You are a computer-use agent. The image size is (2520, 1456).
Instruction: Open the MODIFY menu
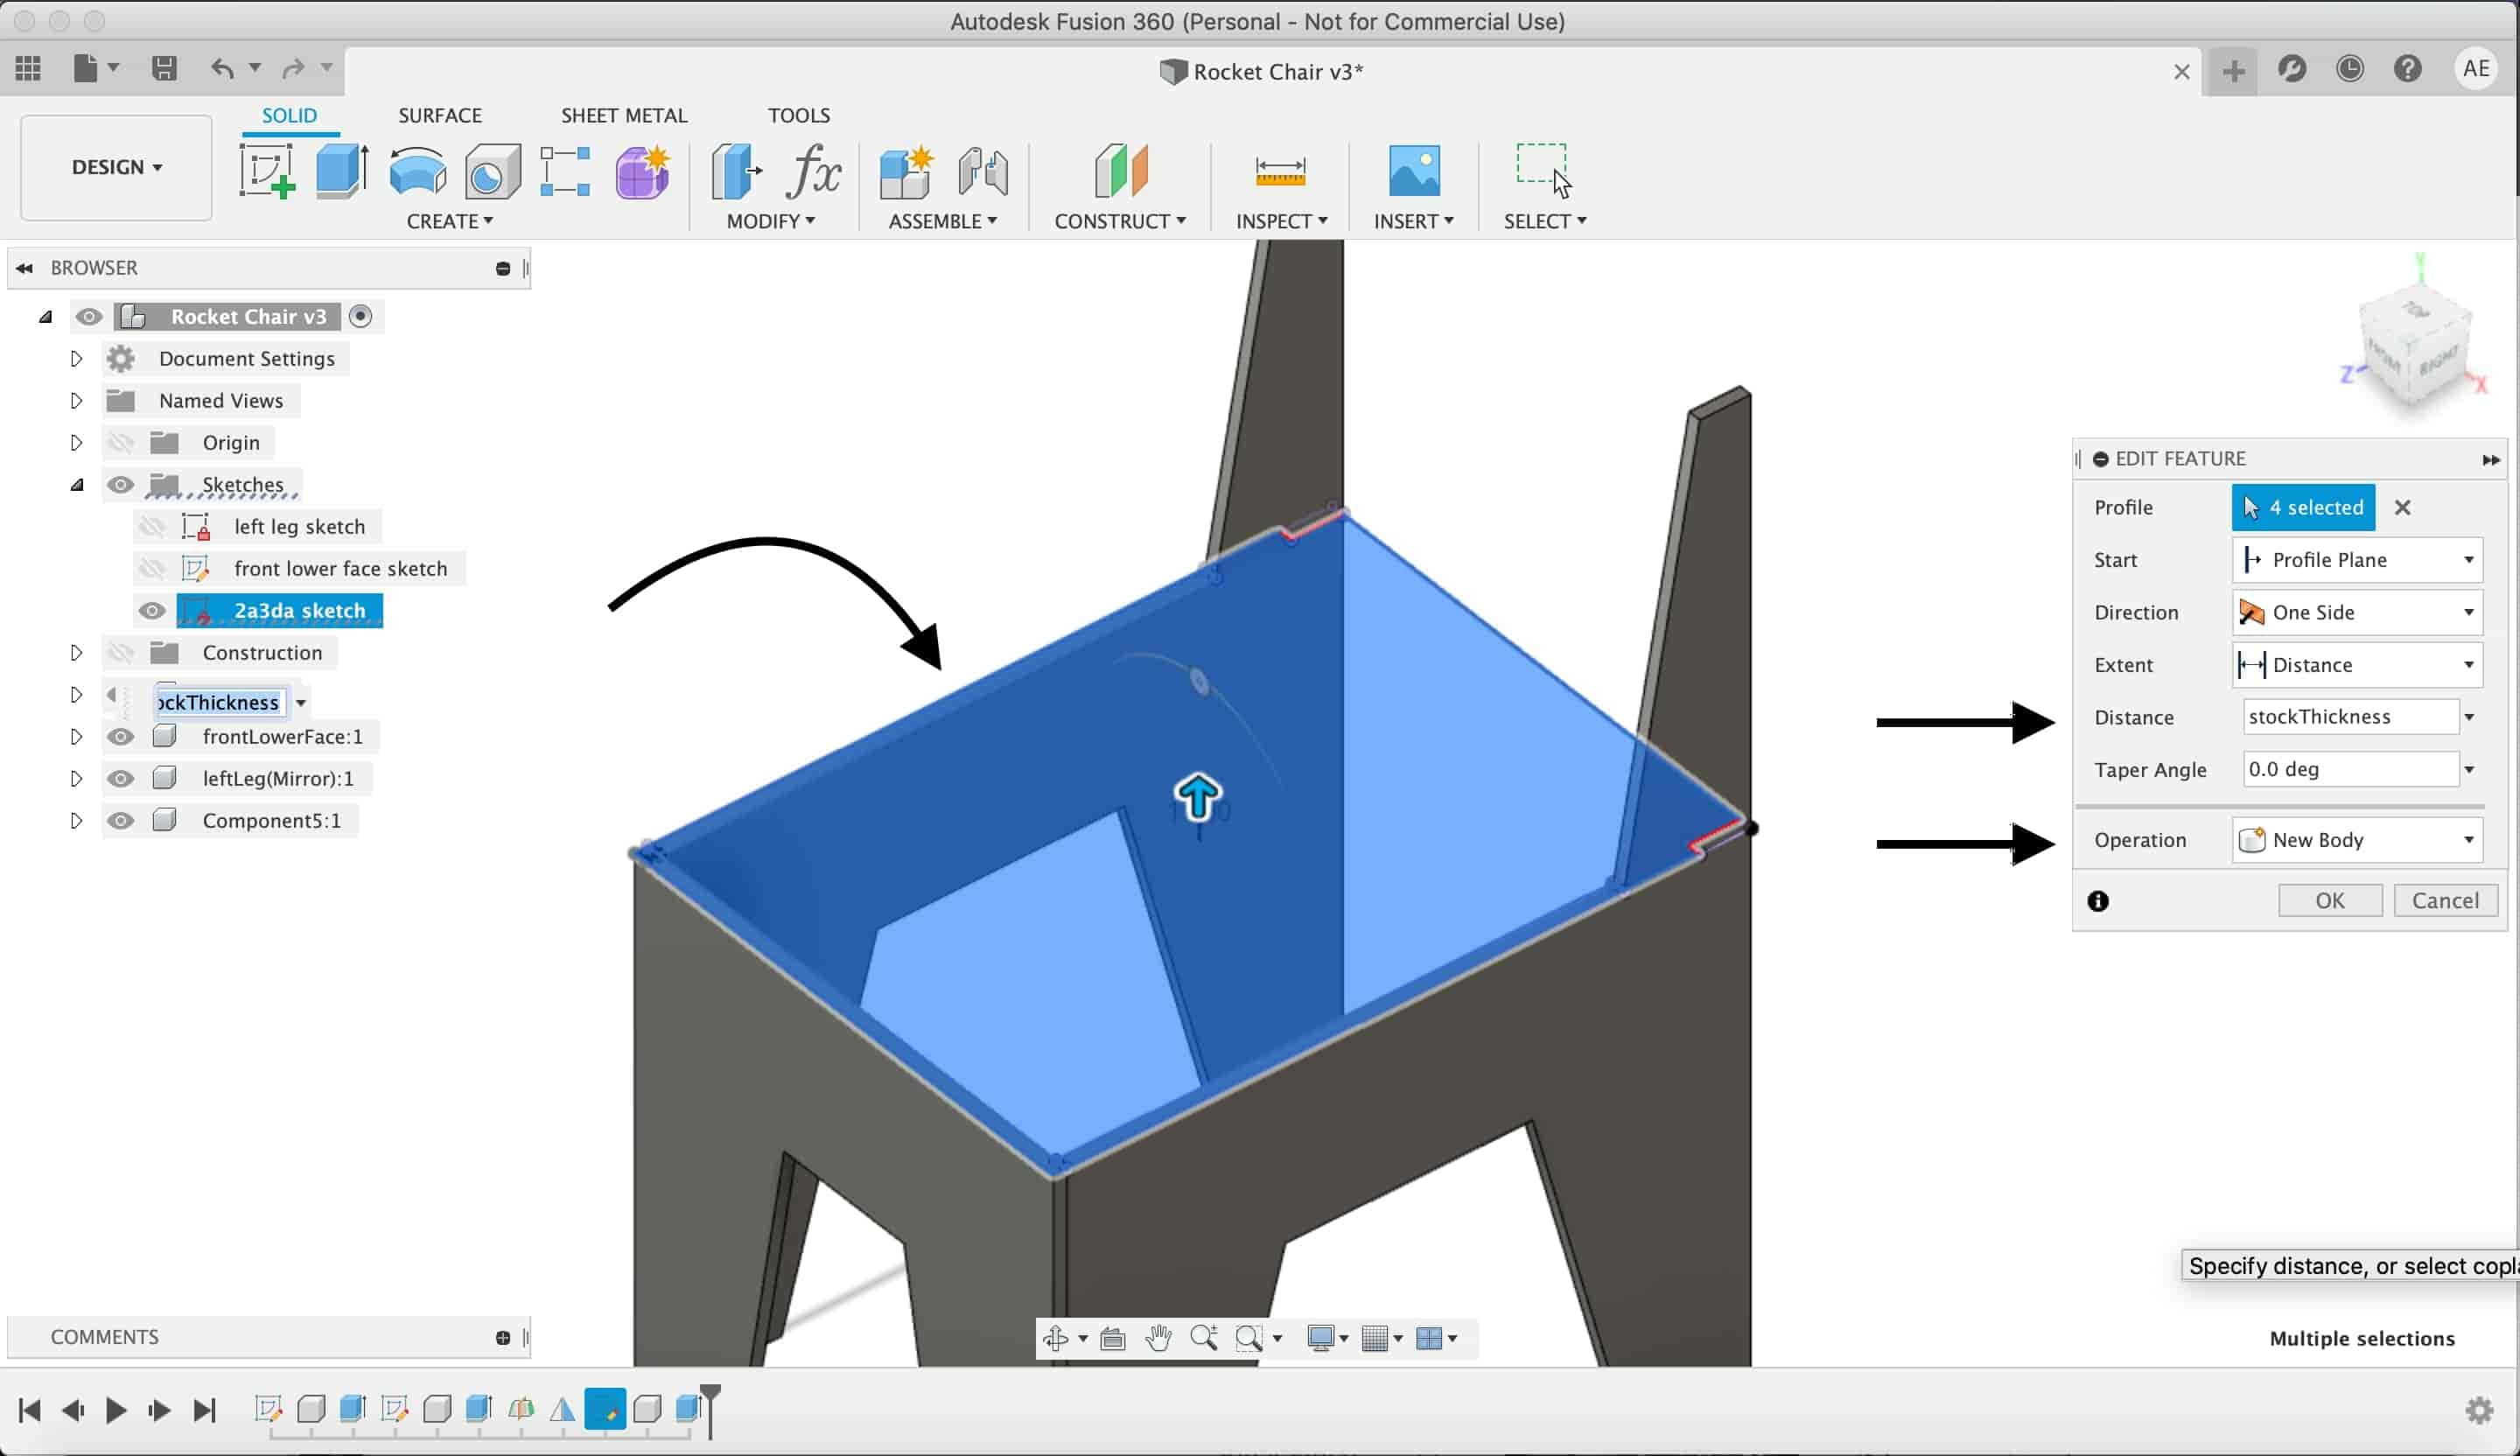pyautogui.click(x=770, y=221)
